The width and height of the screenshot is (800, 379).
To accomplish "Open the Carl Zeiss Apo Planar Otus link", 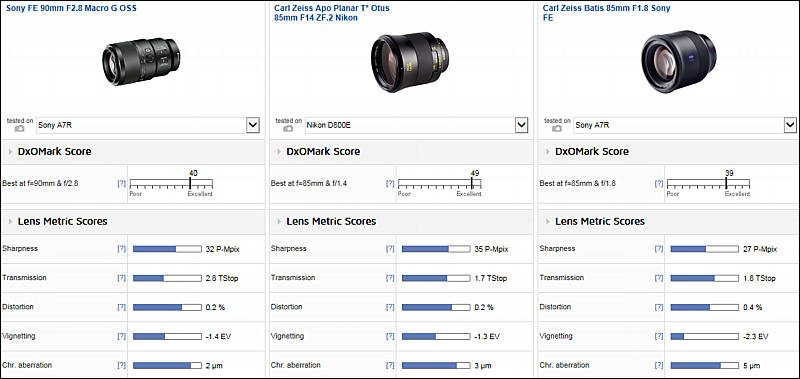I will (x=332, y=13).
